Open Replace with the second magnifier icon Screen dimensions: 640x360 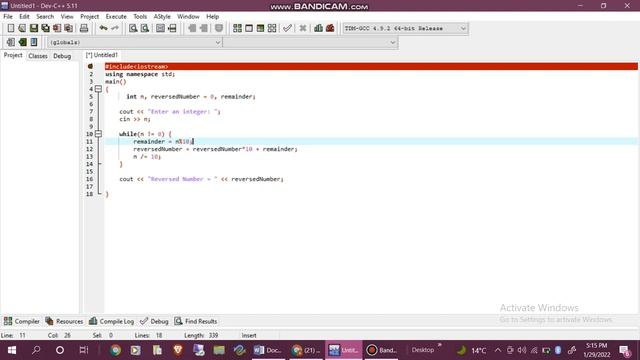(144, 28)
